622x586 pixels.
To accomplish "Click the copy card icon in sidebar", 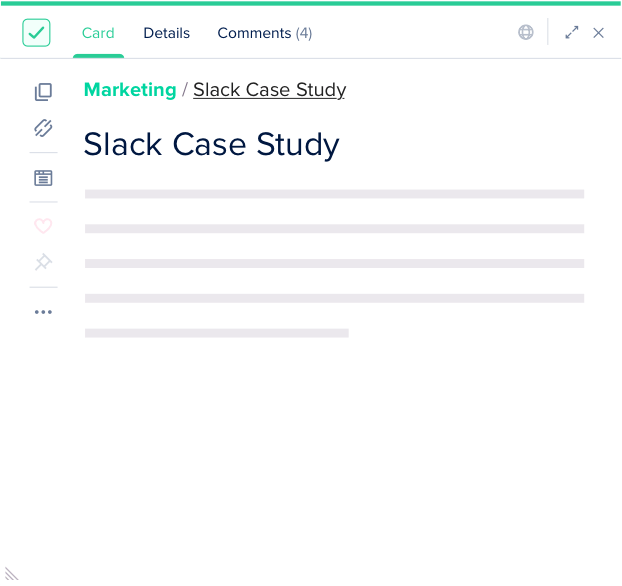I will [x=43, y=92].
